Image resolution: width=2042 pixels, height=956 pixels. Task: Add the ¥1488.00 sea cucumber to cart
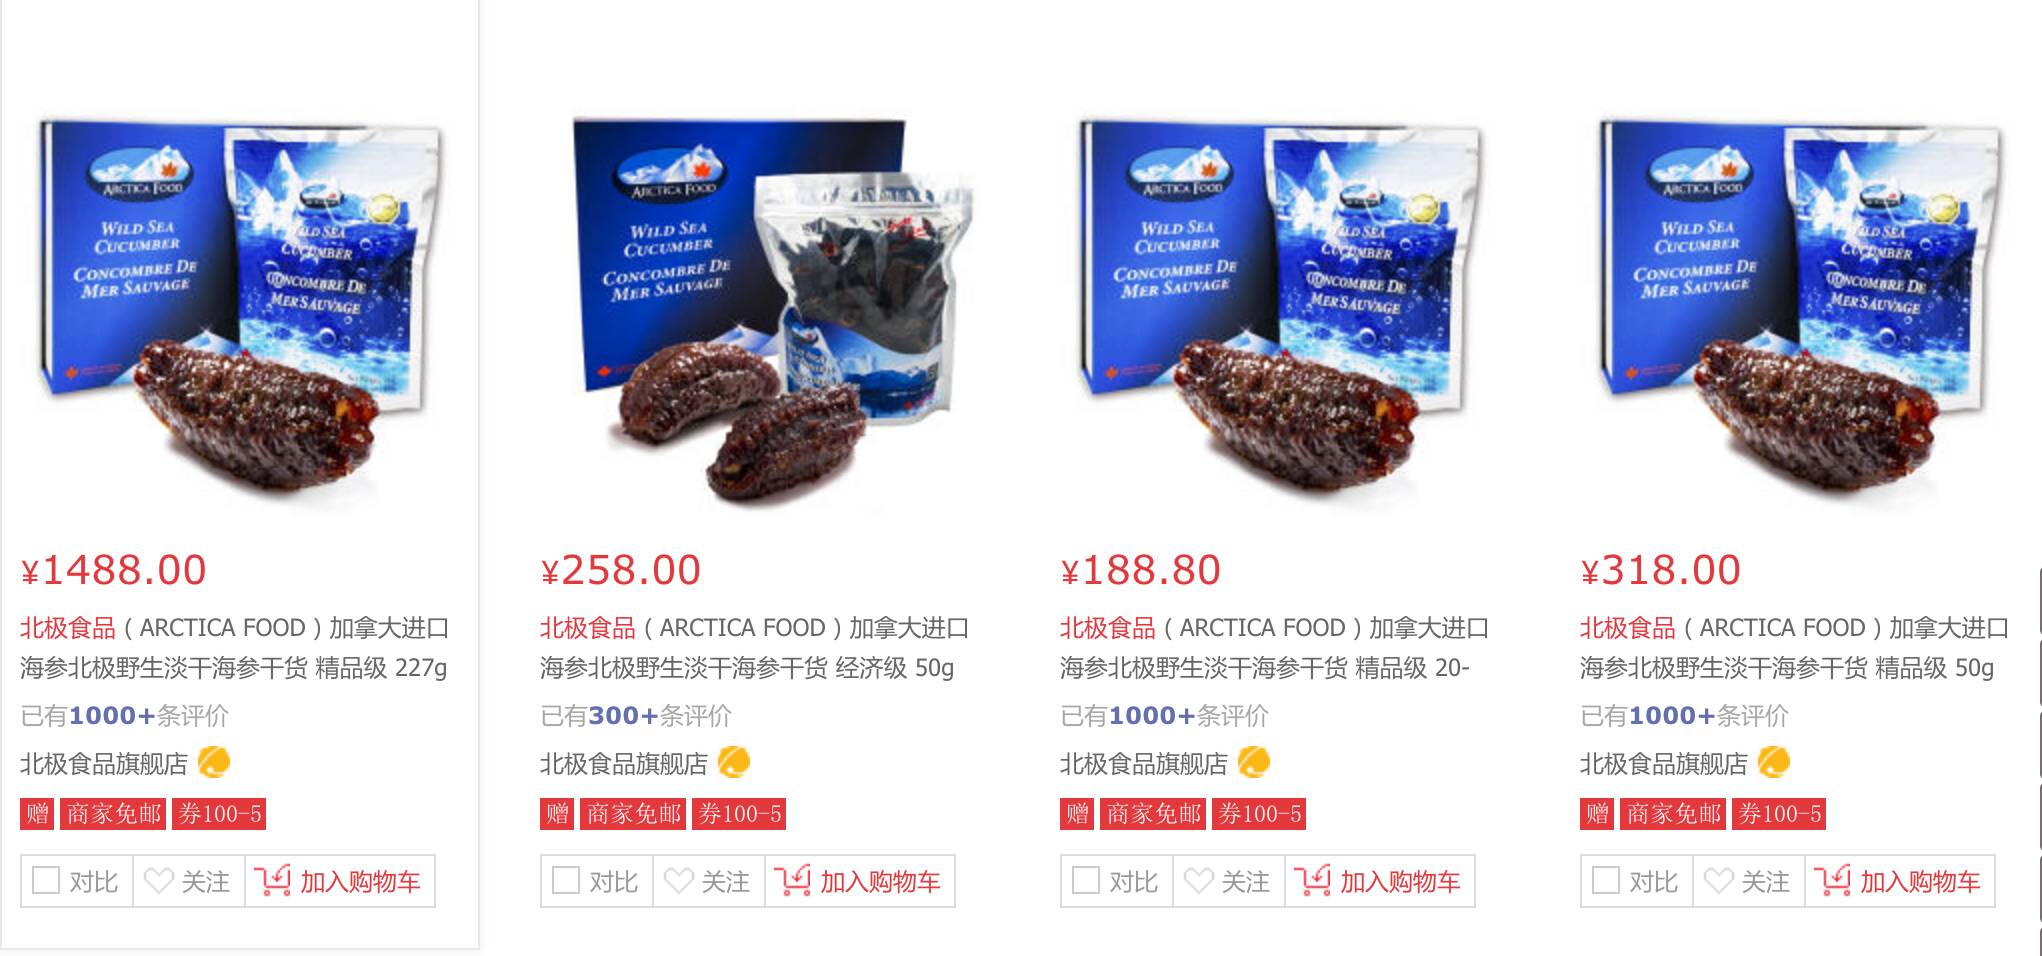[339, 881]
